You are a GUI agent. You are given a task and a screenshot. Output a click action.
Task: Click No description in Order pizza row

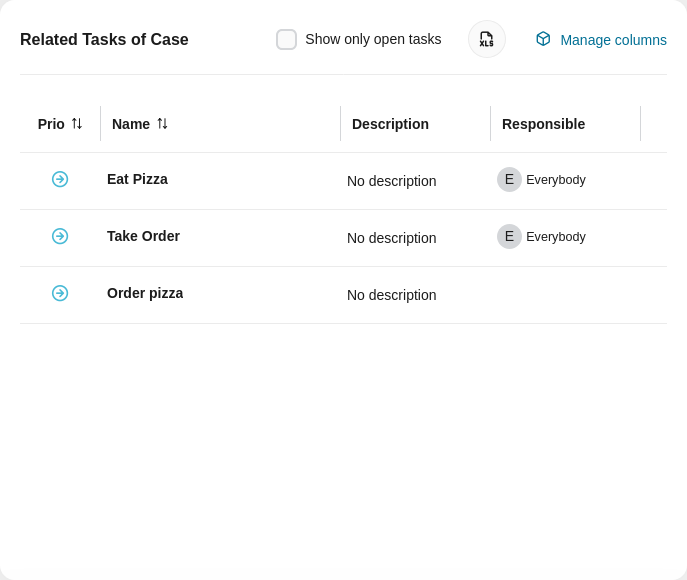coord(392,295)
